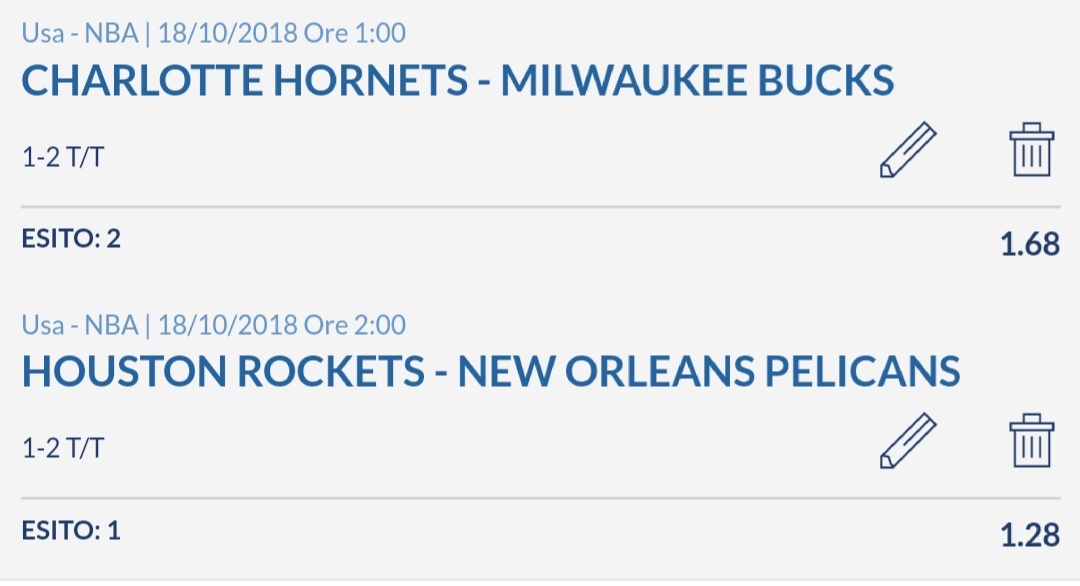This screenshot has height=586, width=1080.
Task: Remove the Houston Rockets - Pelicans selection
Action: 1031,441
